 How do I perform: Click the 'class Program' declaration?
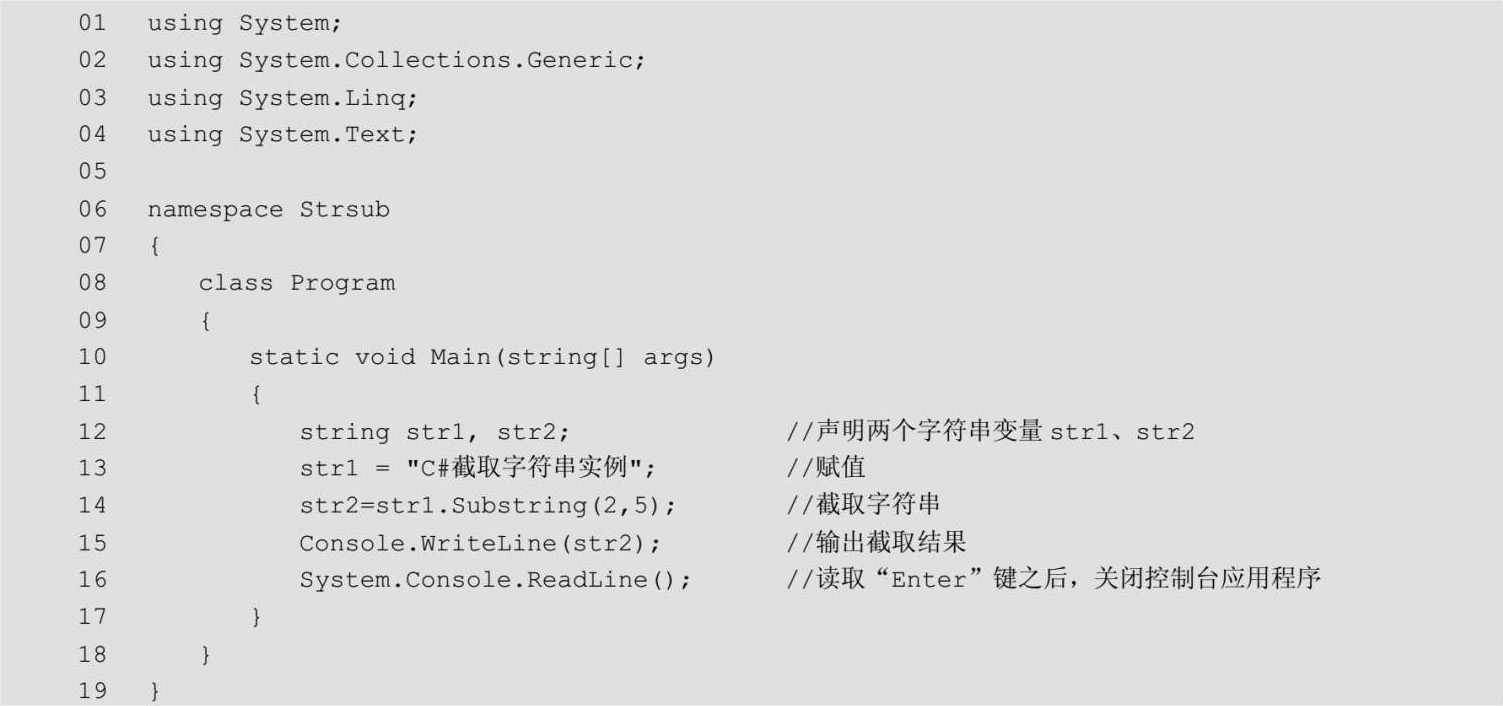pyautogui.click(x=297, y=283)
